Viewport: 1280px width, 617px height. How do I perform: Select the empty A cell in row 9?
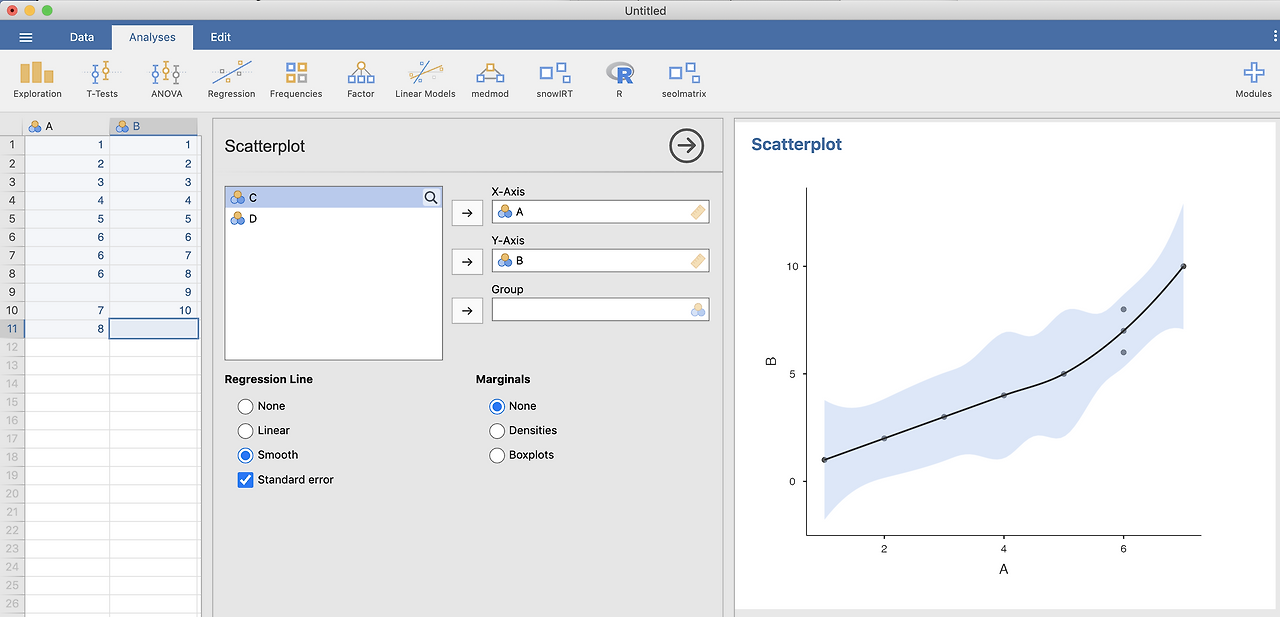[67, 292]
